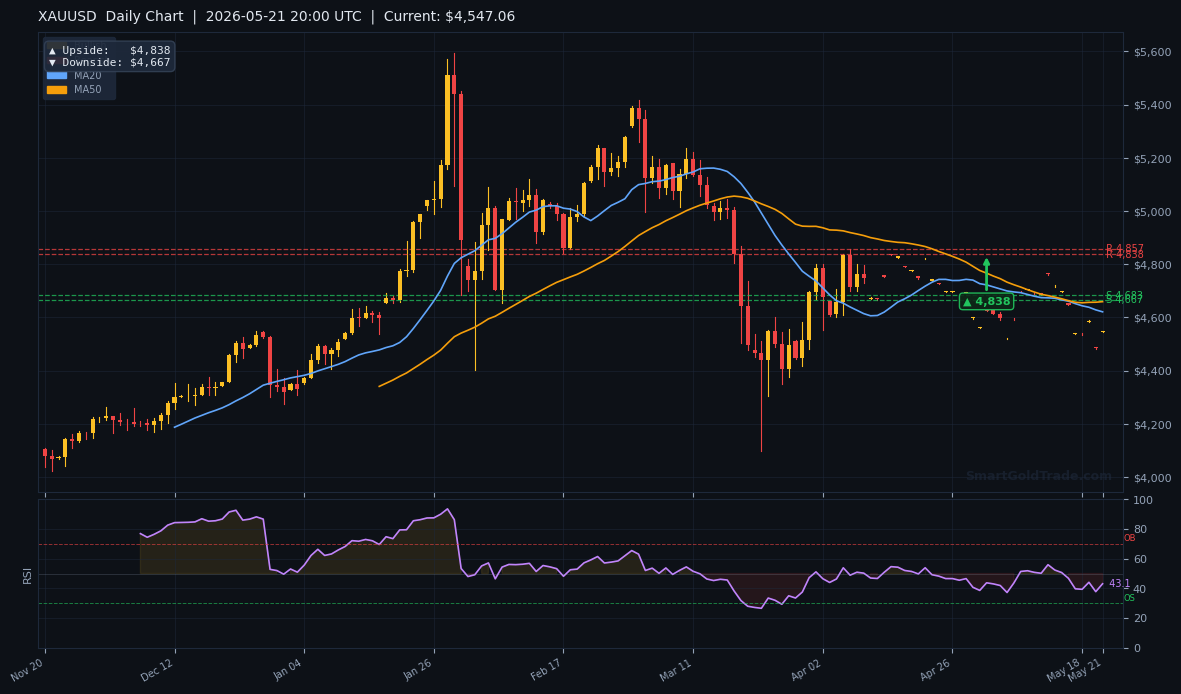Click the $5,200 price axis label
The width and height of the screenshot is (1181, 694).
(1152, 158)
